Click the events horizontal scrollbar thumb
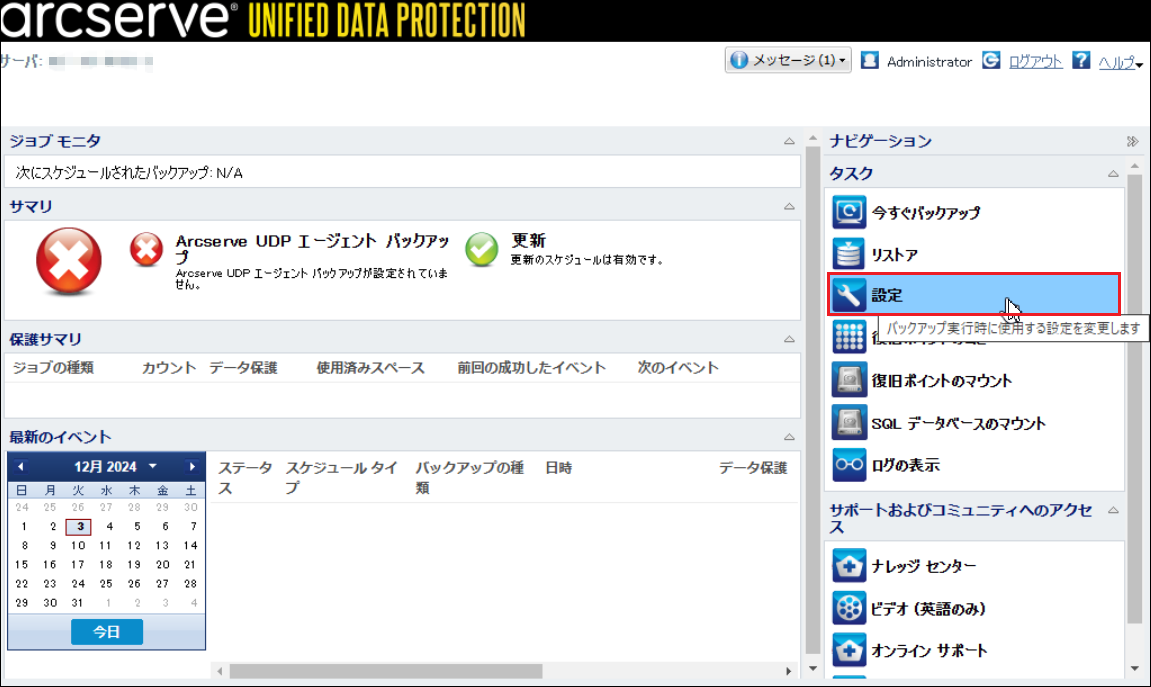1151x687 pixels. (x=386, y=671)
